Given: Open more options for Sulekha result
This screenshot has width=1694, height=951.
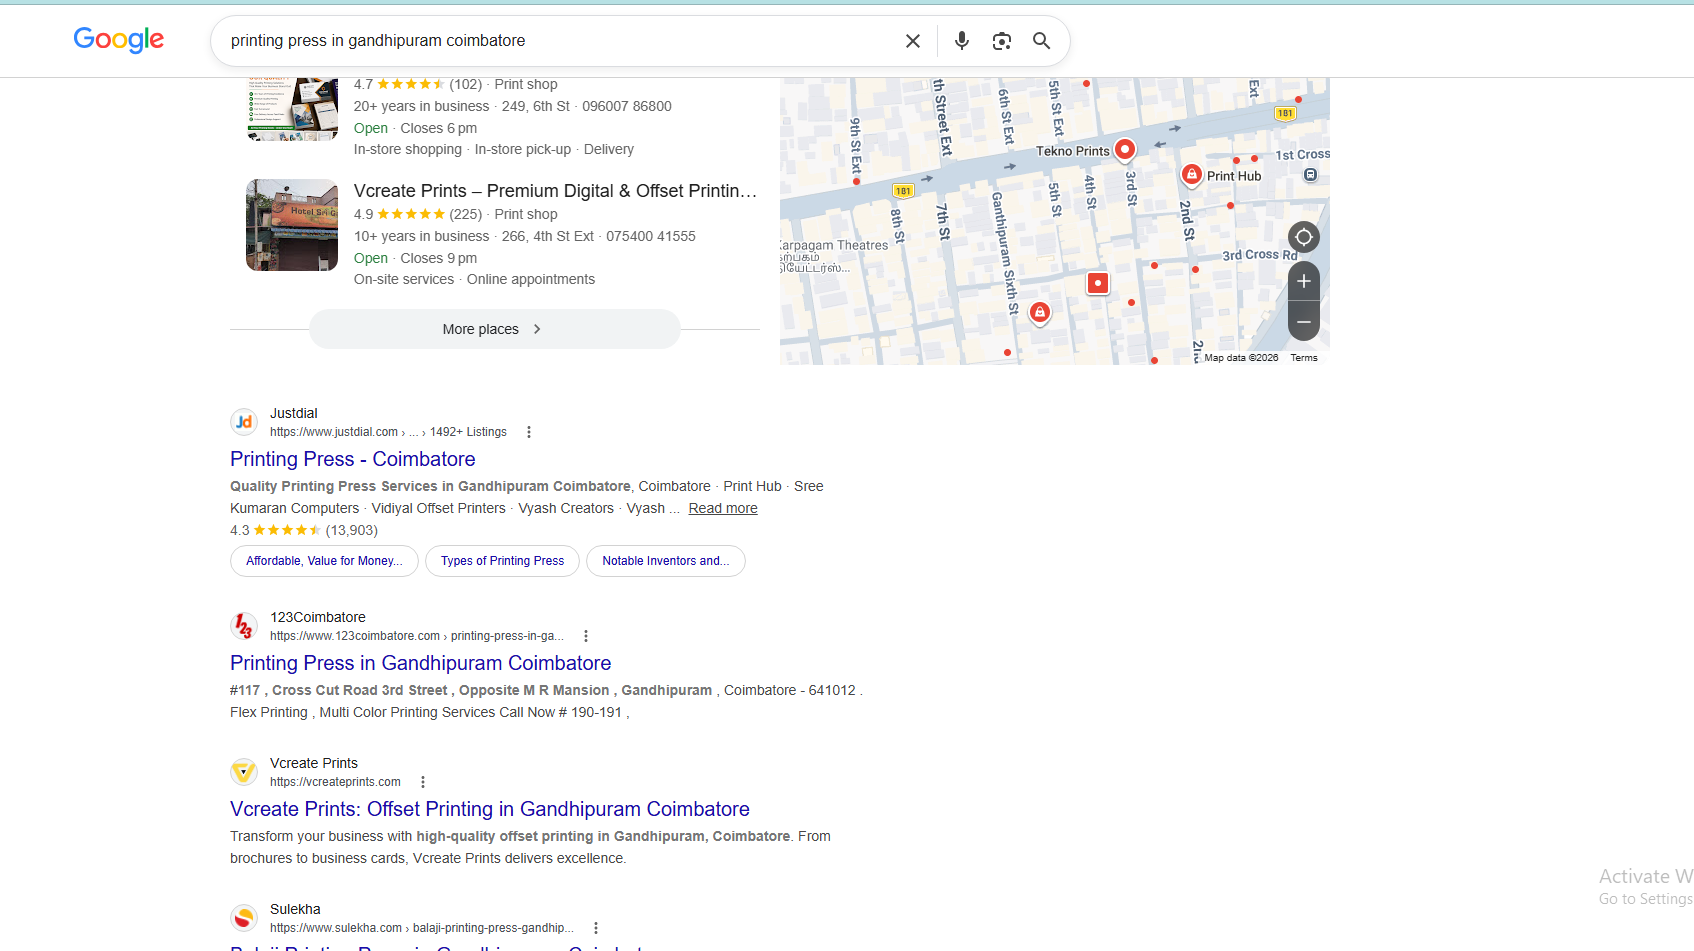Looking at the screenshot, I should [x=596, y=928].
